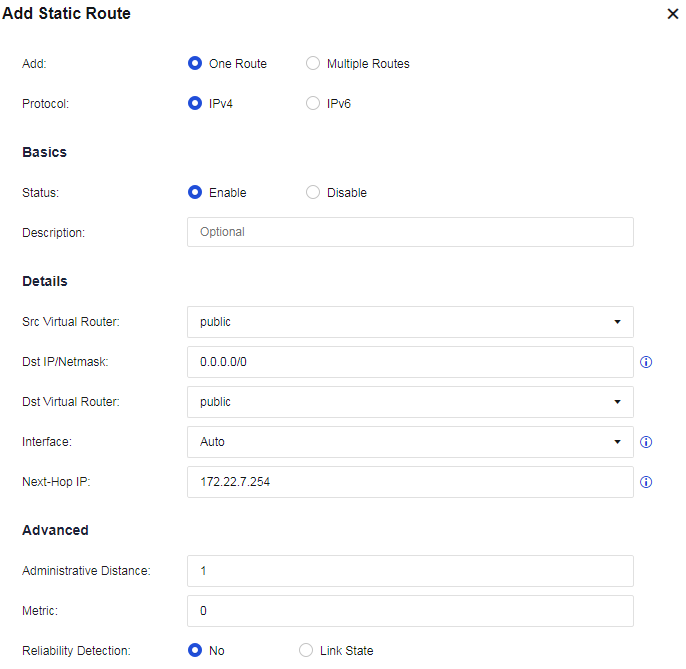Open the Dst Virtual Router dropdown
686x669 pixels.
click(x=410, y=402)
